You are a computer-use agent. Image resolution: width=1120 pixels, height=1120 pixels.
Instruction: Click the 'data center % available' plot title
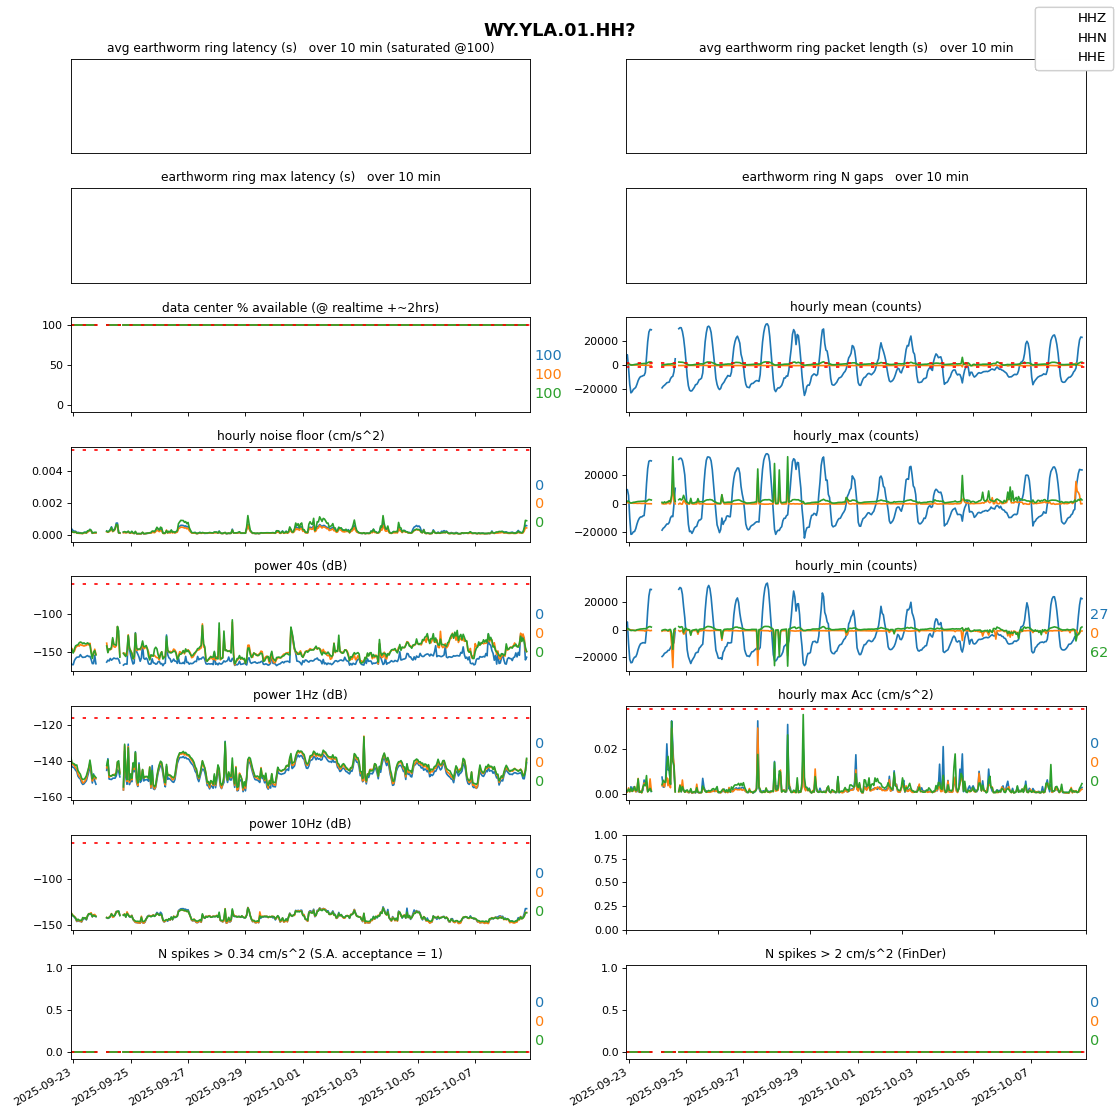300,307
